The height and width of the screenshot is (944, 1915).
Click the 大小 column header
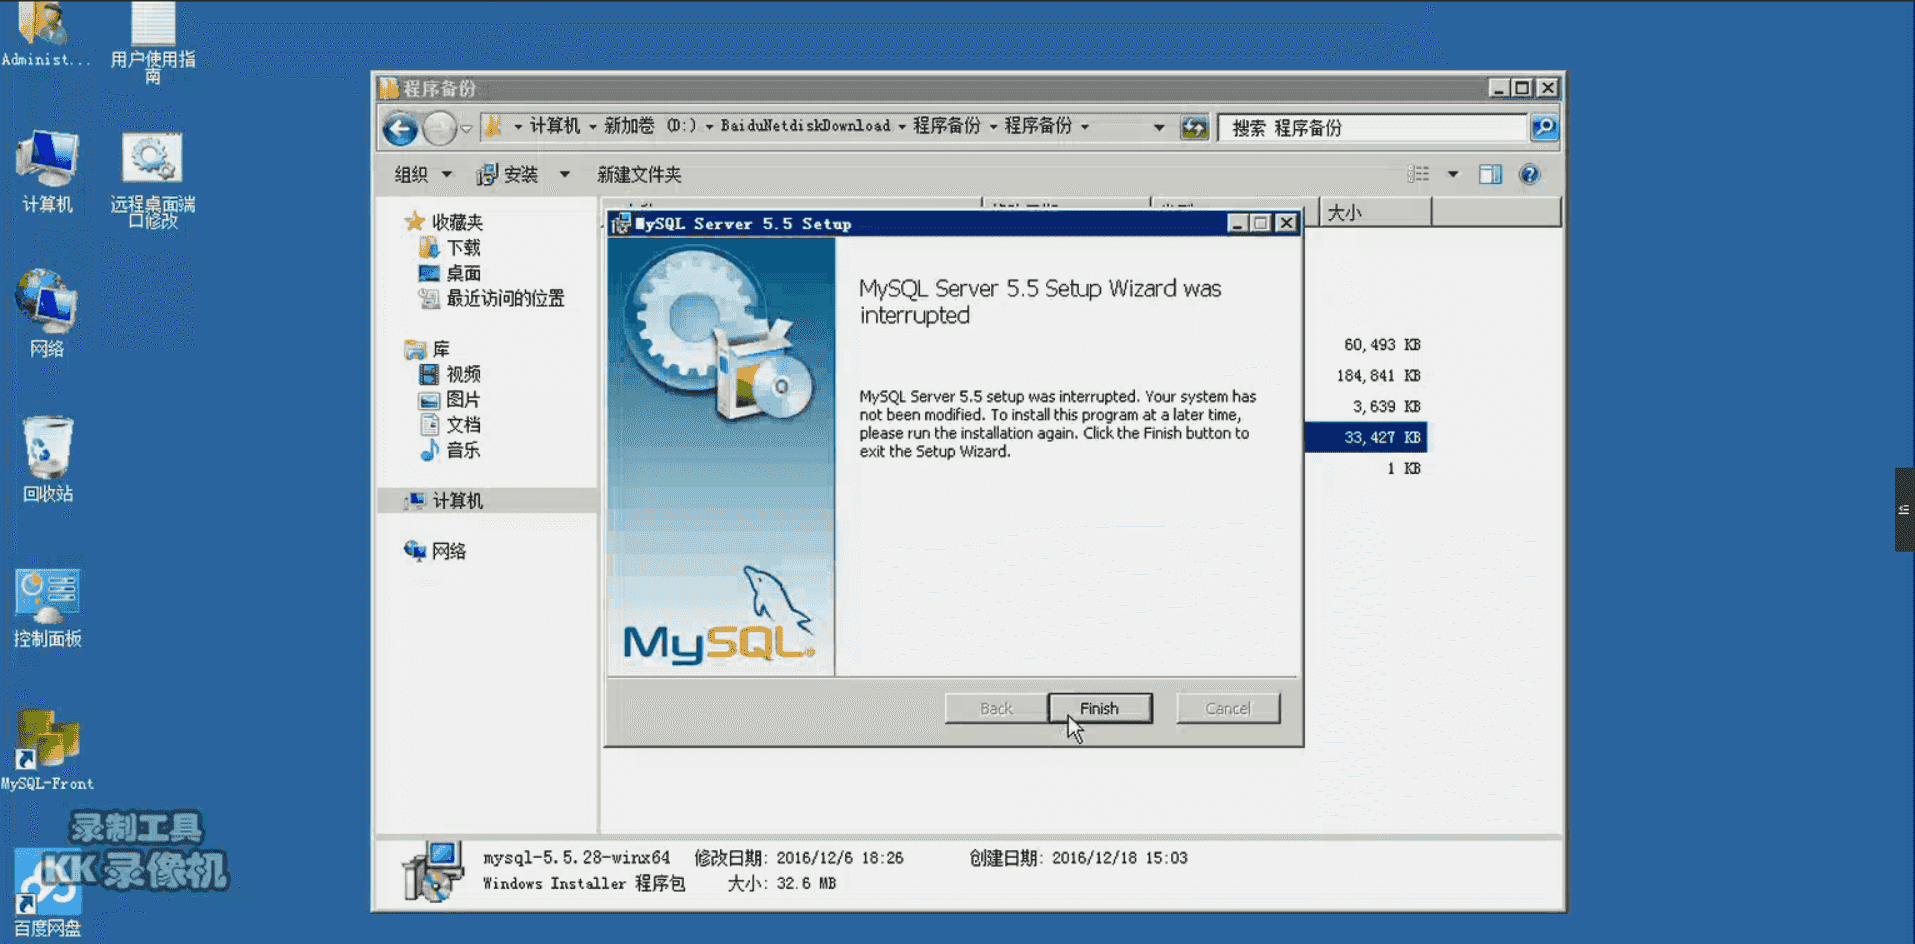pyautogui.click(x=1376, y=213)
